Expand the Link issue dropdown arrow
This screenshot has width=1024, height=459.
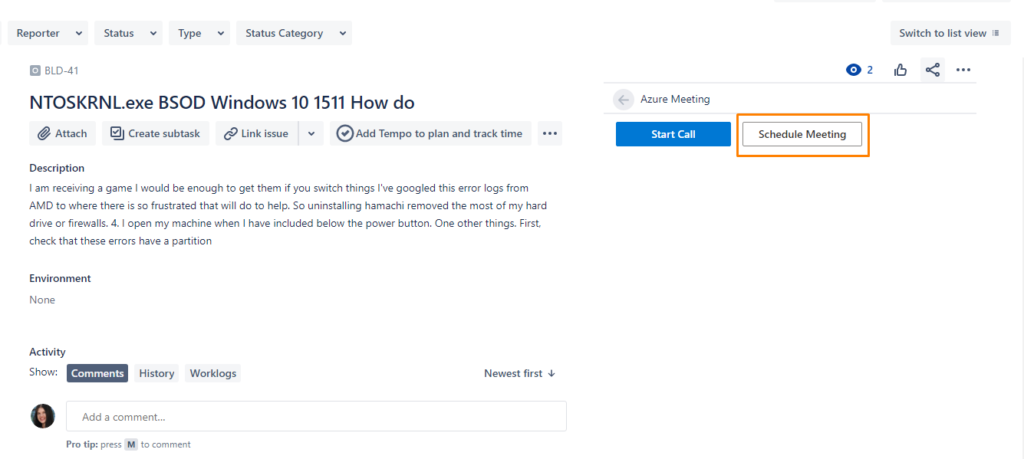(x=312, y=133)
